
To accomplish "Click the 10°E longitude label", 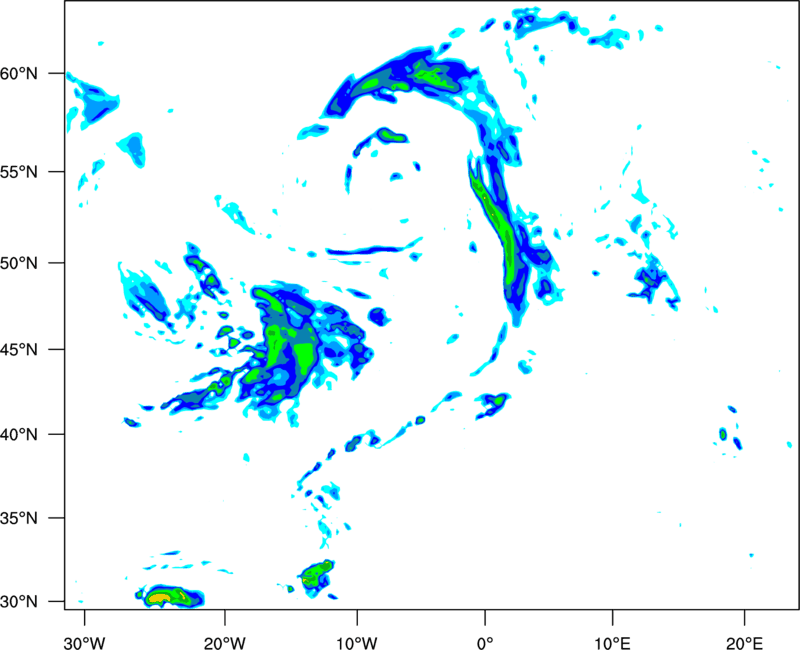I will (612, 643).
